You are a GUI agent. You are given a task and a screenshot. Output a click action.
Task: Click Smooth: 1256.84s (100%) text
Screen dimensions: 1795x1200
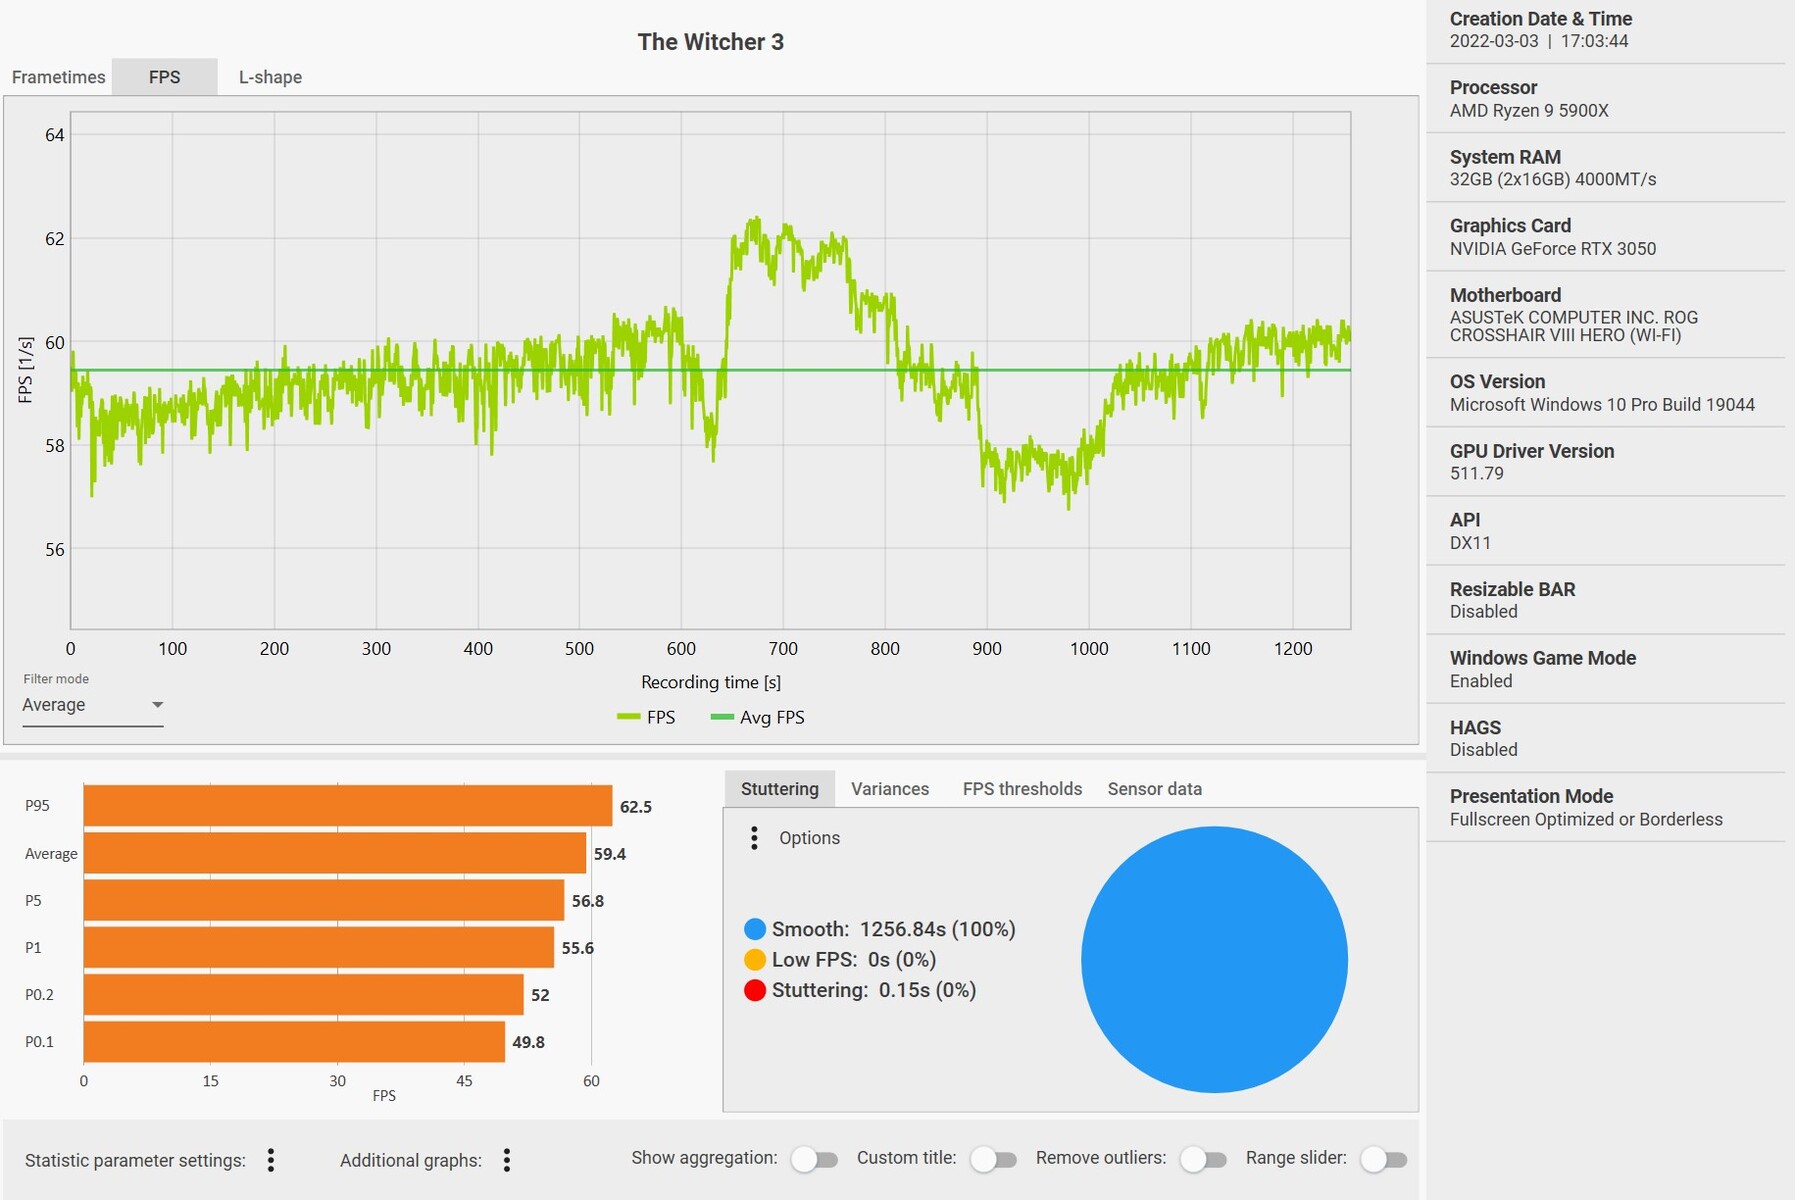pyautogui.click(x=893, y=929)
